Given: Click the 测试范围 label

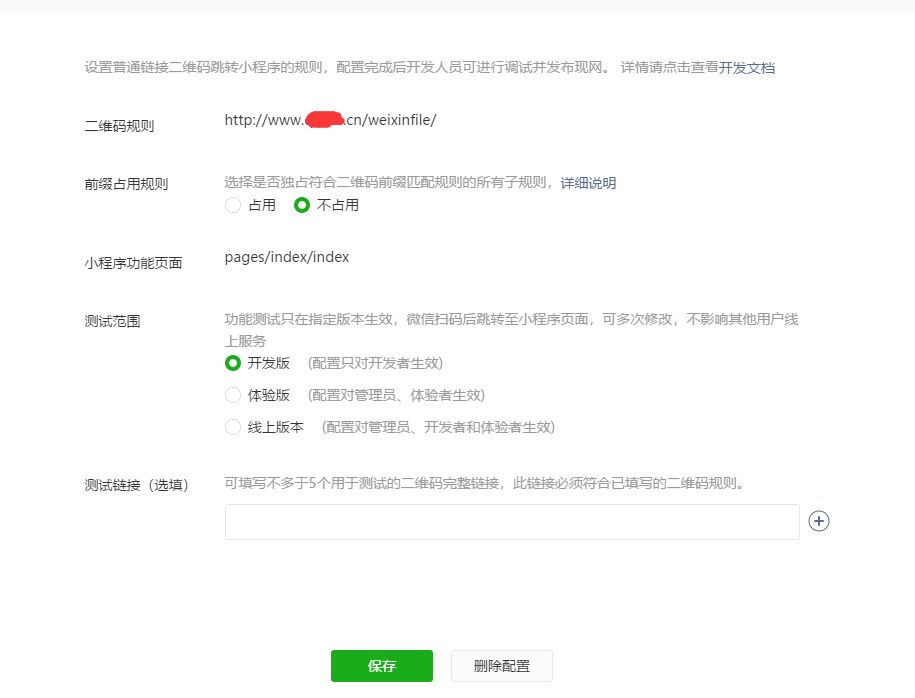Looking at the screenshot, I should (112, 322).
